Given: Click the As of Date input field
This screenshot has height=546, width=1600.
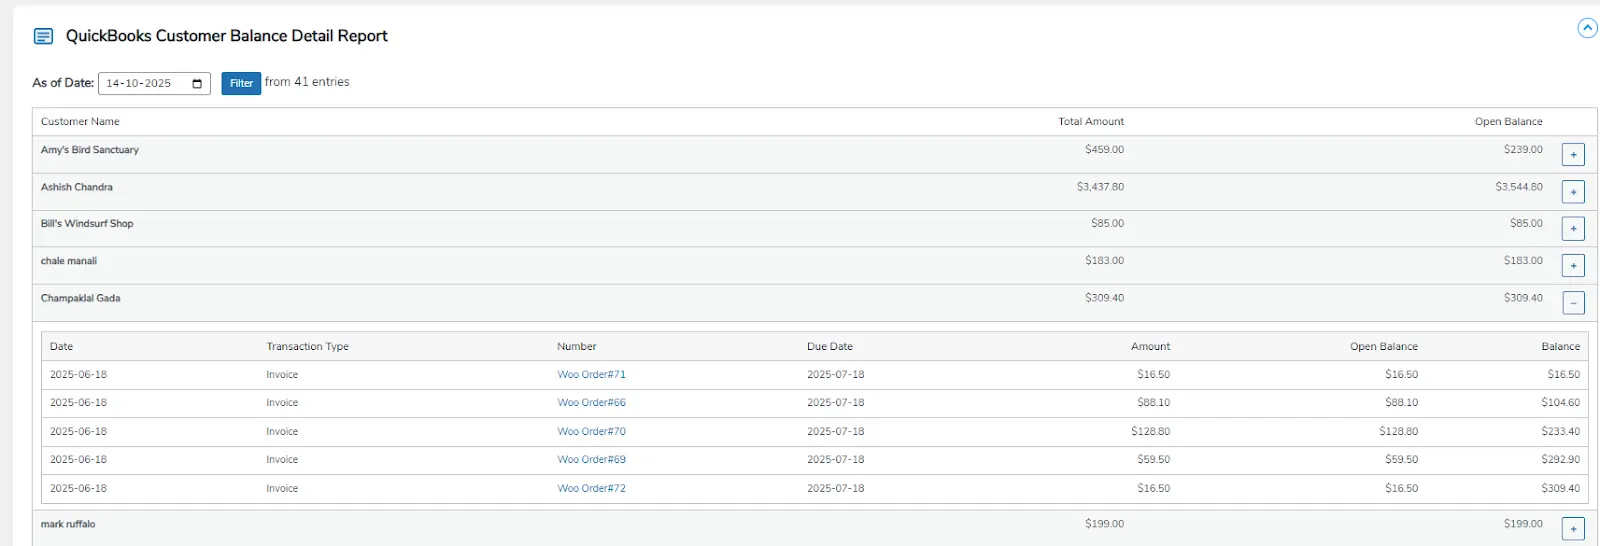Looking at the screenshot, I should pyautogui.click(x=140, y=83).
